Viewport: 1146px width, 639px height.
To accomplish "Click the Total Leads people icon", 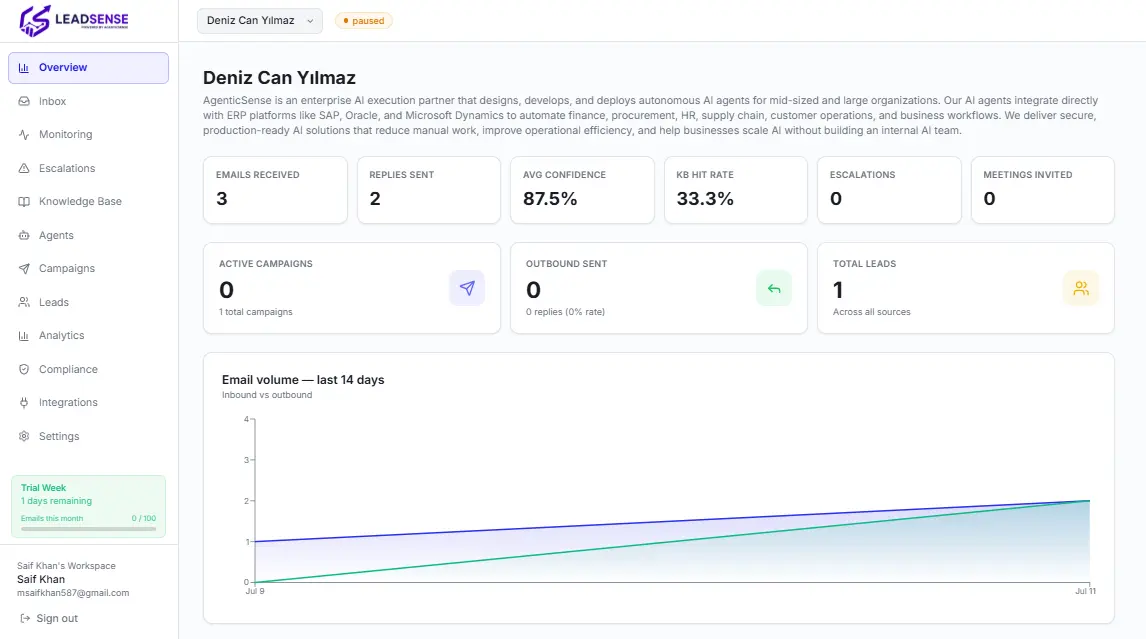I will pos(1081,288).
